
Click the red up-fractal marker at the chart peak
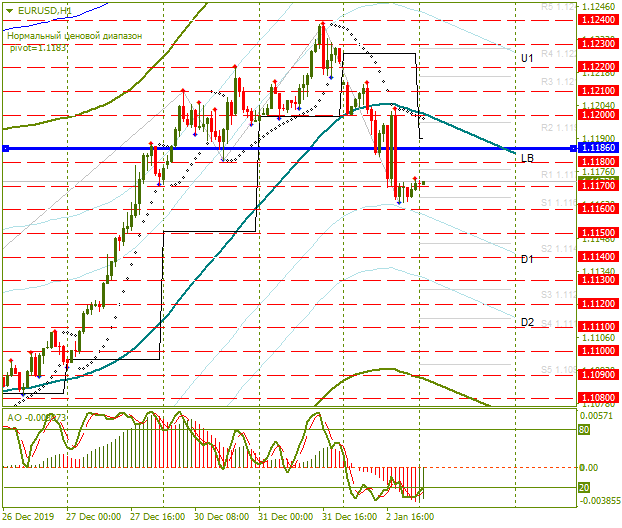323,24
